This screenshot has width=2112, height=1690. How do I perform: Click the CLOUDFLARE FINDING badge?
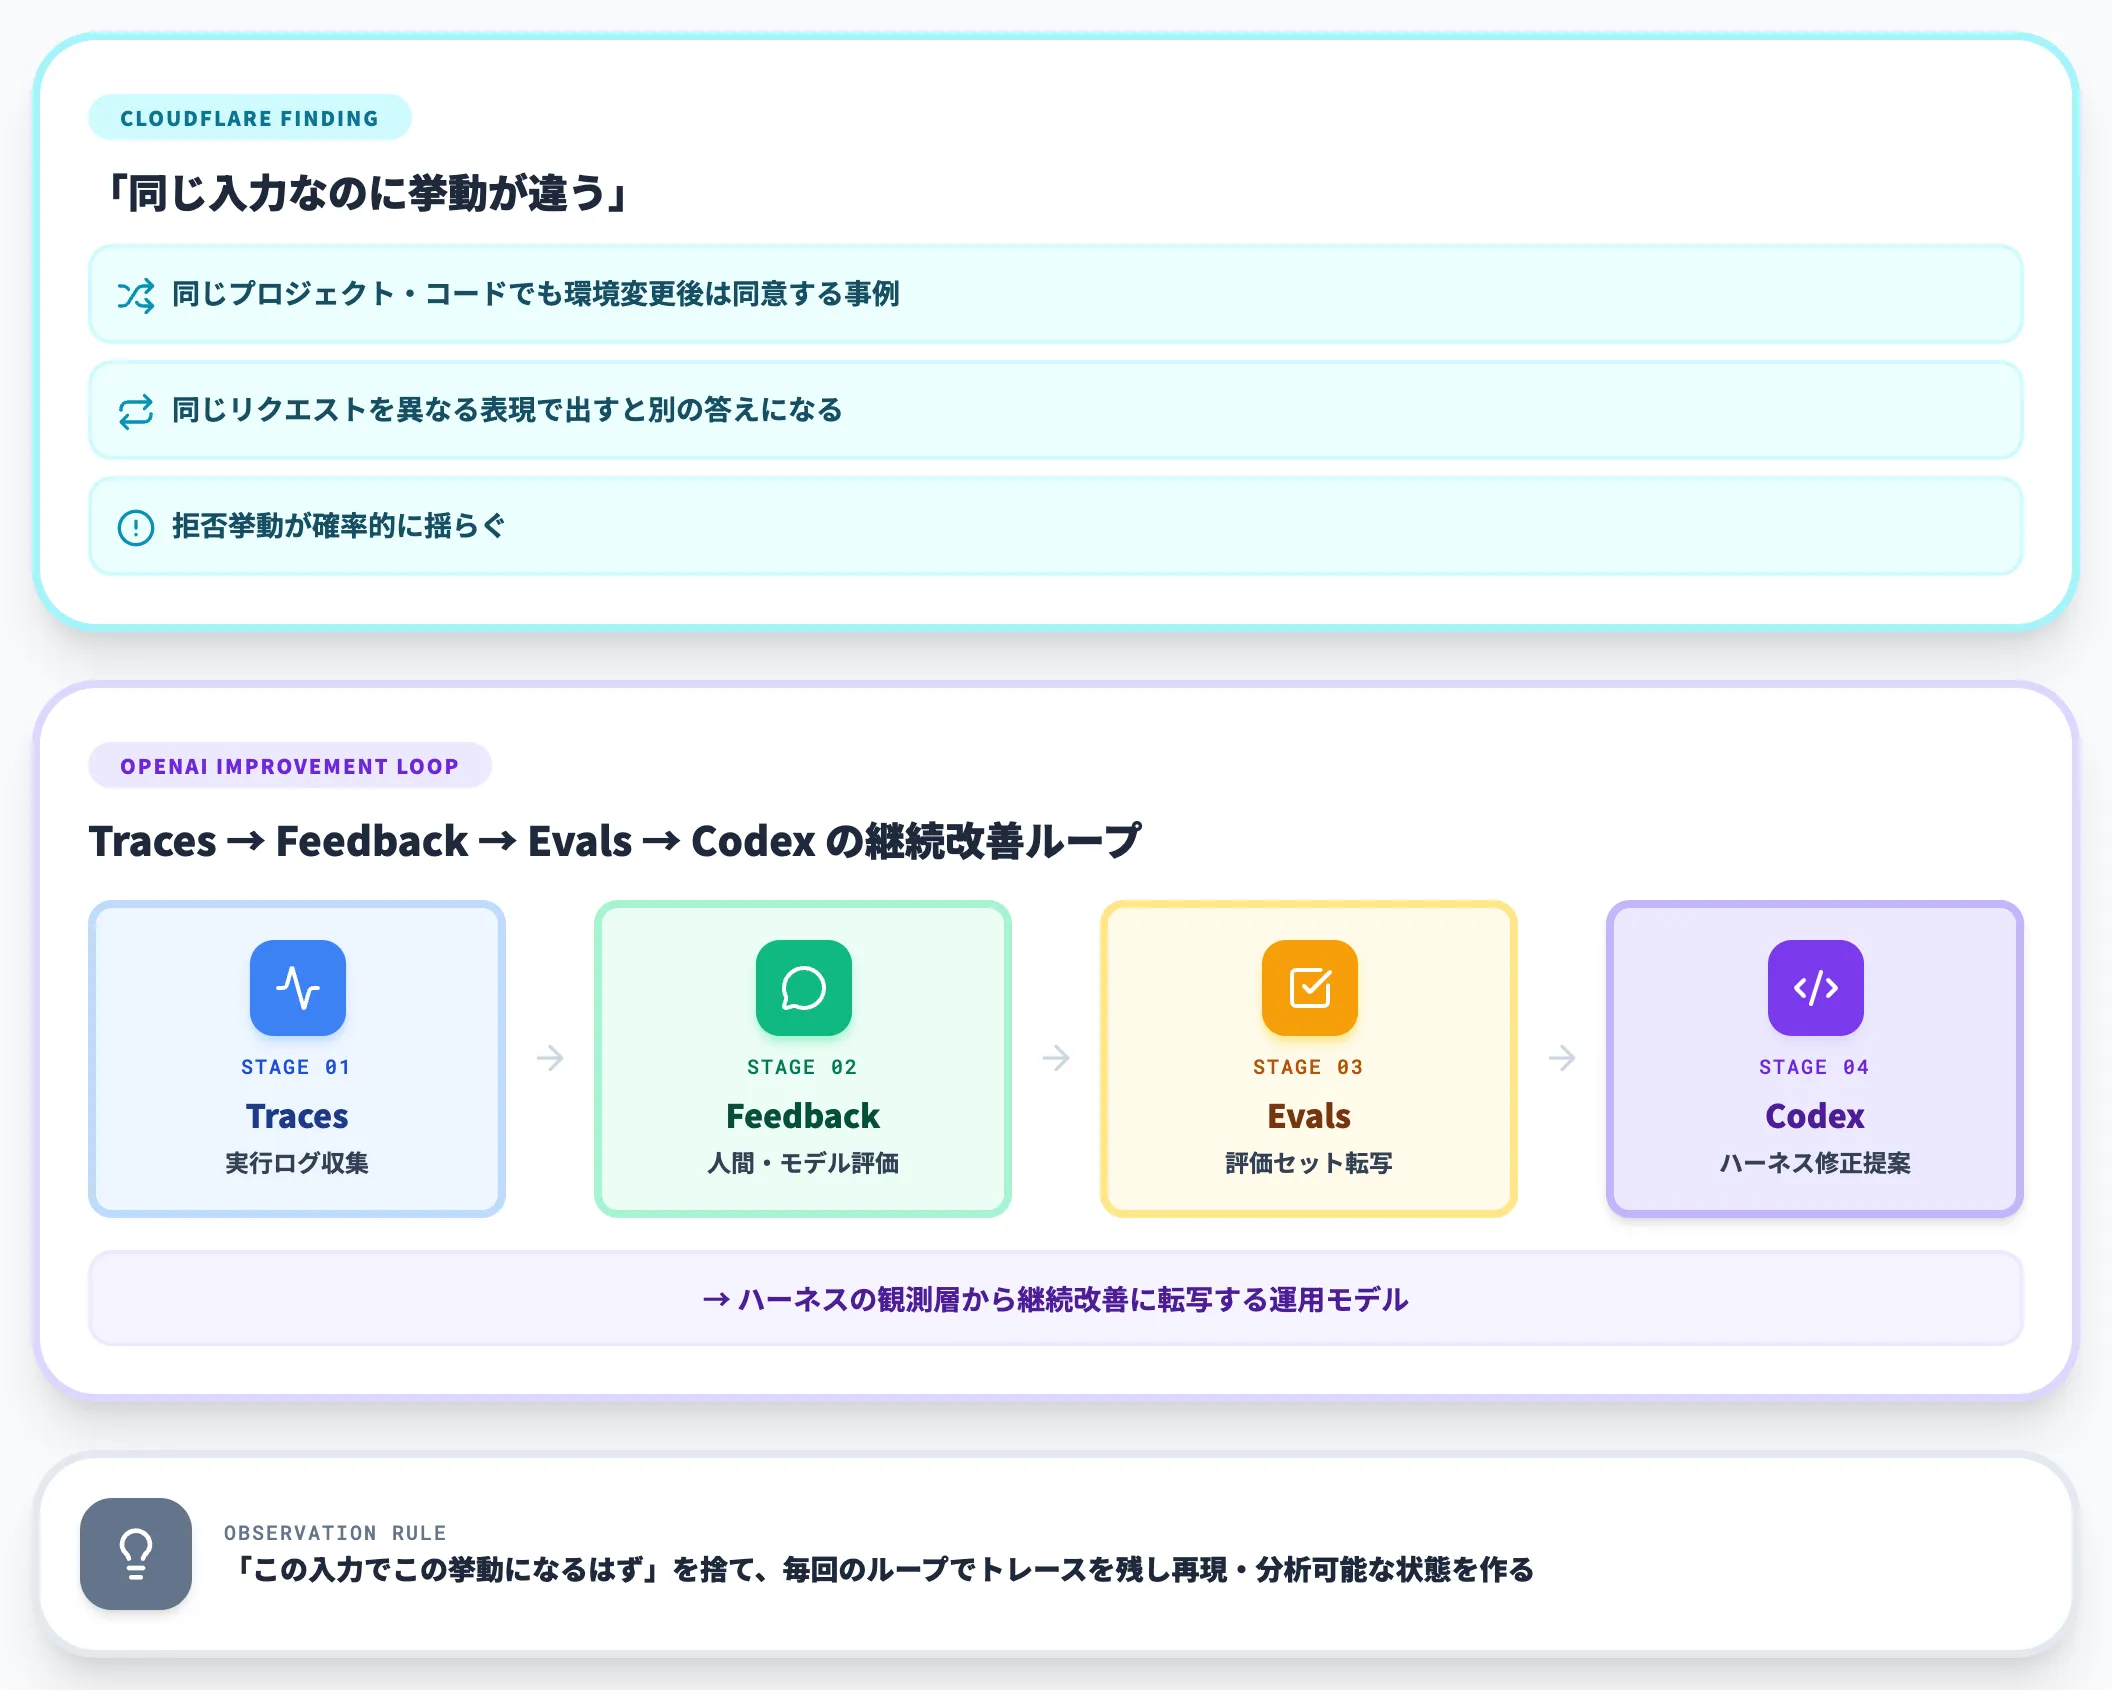coord(250,118)
